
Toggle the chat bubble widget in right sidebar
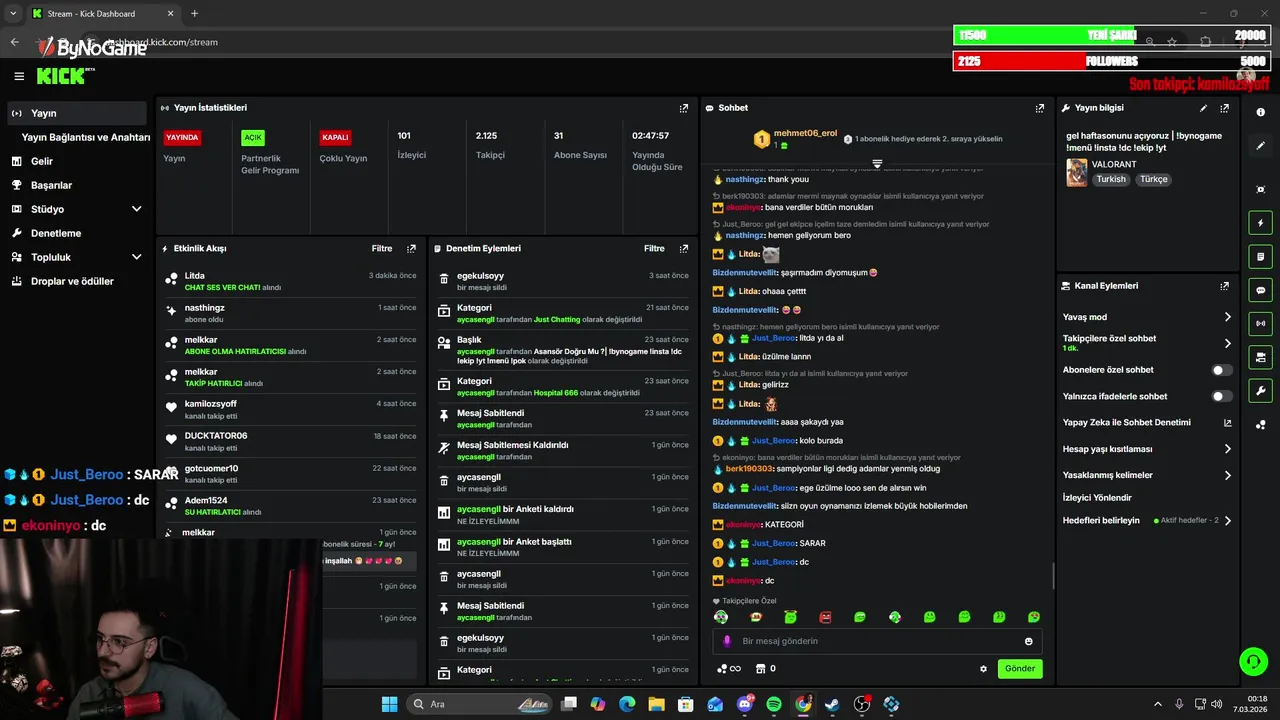[x=1260, y=290]
